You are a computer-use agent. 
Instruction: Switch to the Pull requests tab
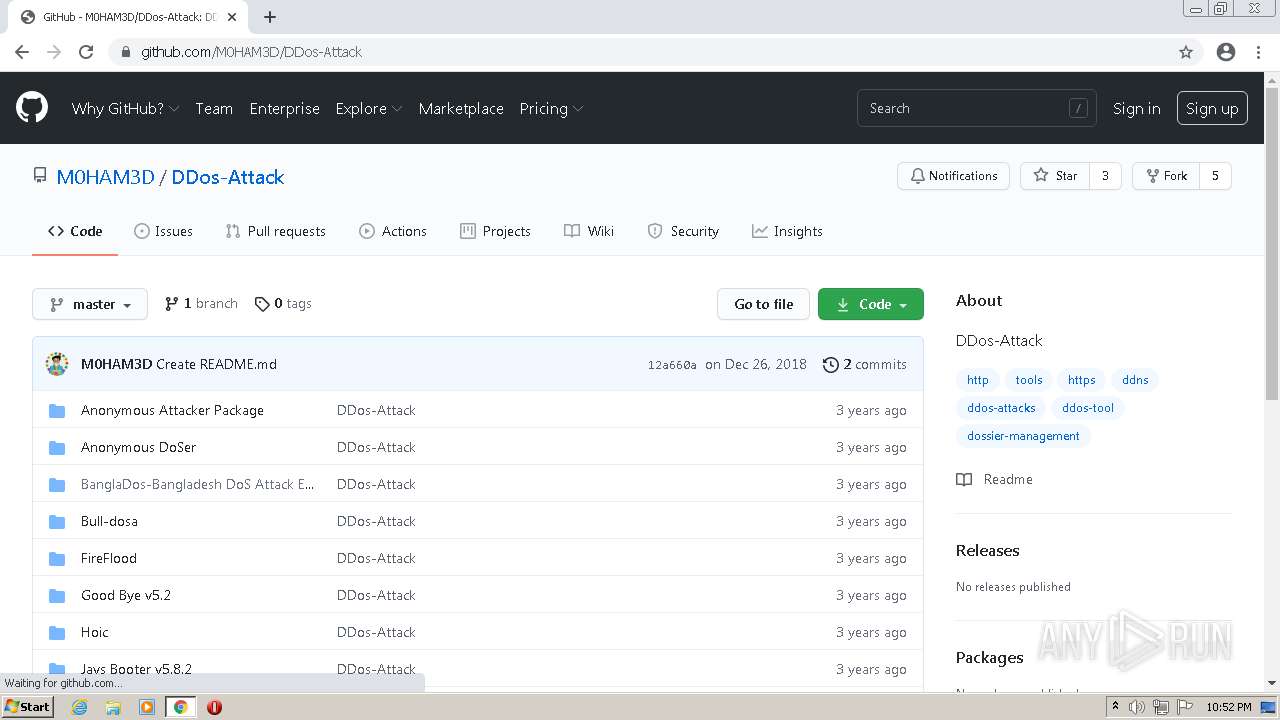tap(276, 231)
